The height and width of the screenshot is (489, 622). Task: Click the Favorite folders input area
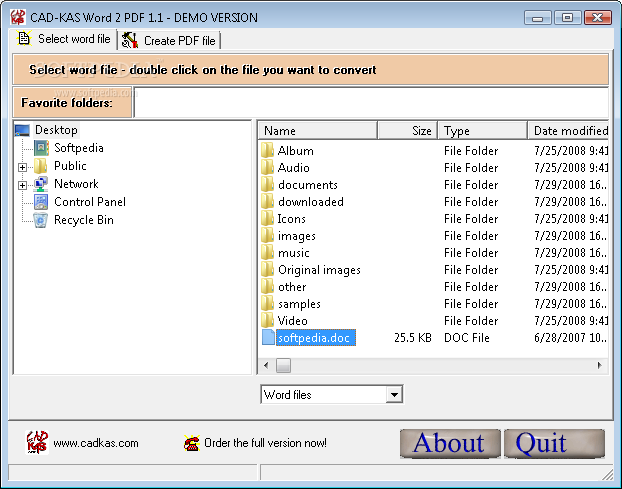372,102
